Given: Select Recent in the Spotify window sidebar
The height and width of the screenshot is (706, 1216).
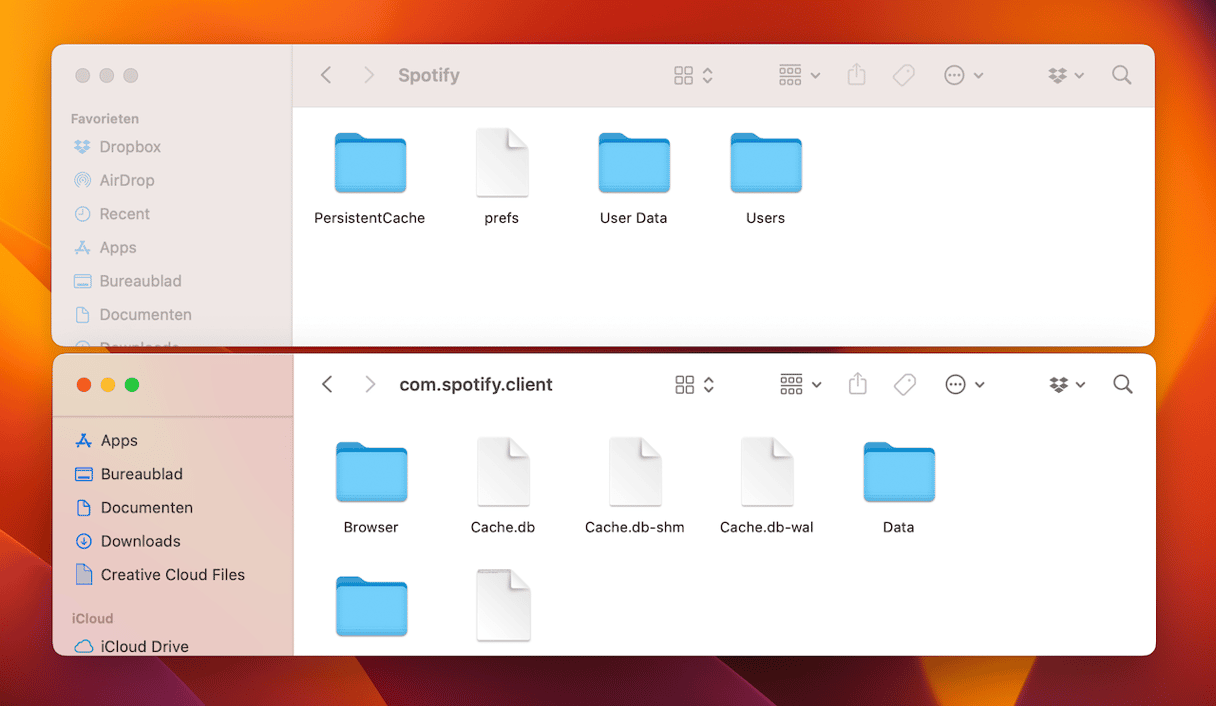Looking at the screenshot, I should 112,214.
